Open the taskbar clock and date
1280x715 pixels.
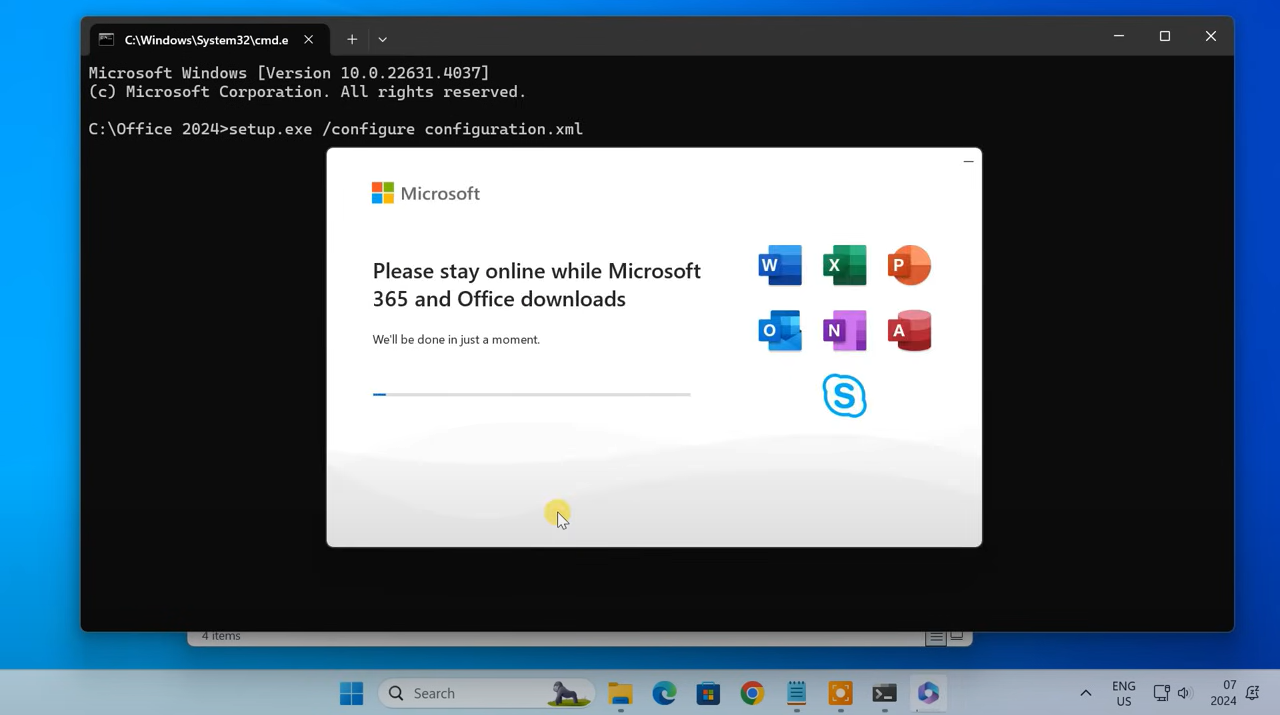click(x=1224, y=693)
